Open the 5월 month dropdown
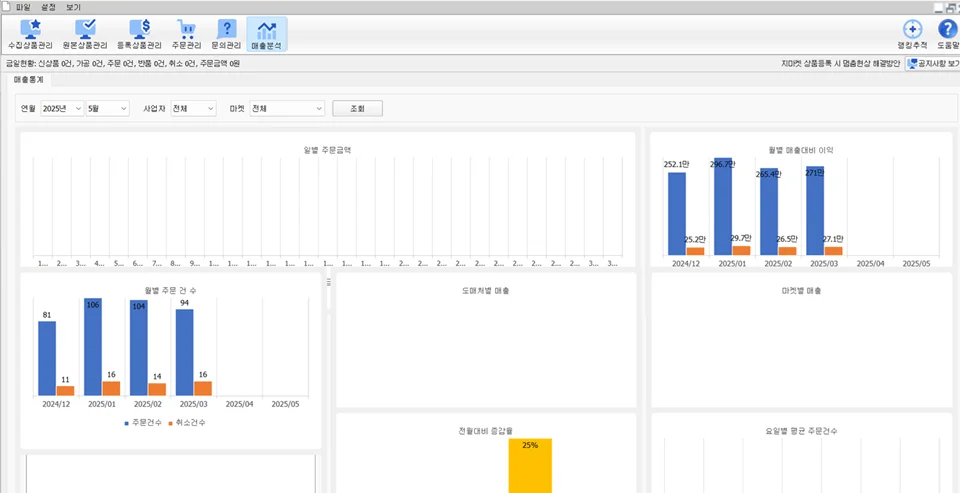Viewport: 960px width, 493px height. (x=108, y=108)
